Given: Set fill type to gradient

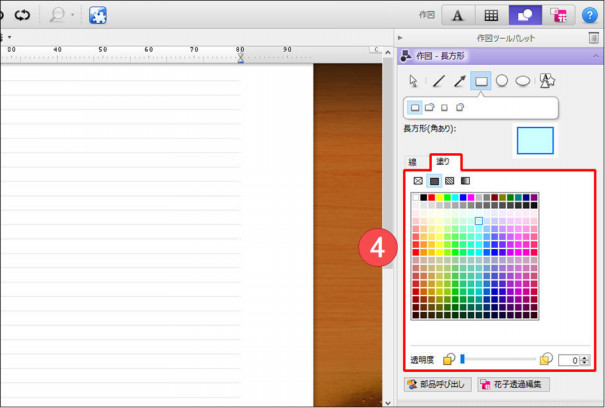Looking at the screenshot, I should coord(465,181).
